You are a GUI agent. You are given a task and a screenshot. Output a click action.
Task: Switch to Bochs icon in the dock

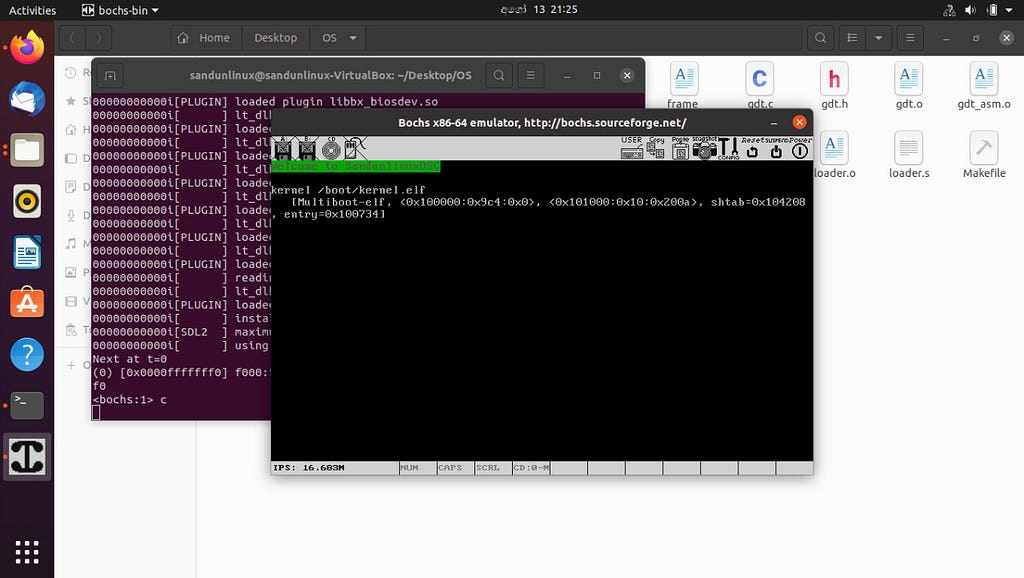click(27, 457)
